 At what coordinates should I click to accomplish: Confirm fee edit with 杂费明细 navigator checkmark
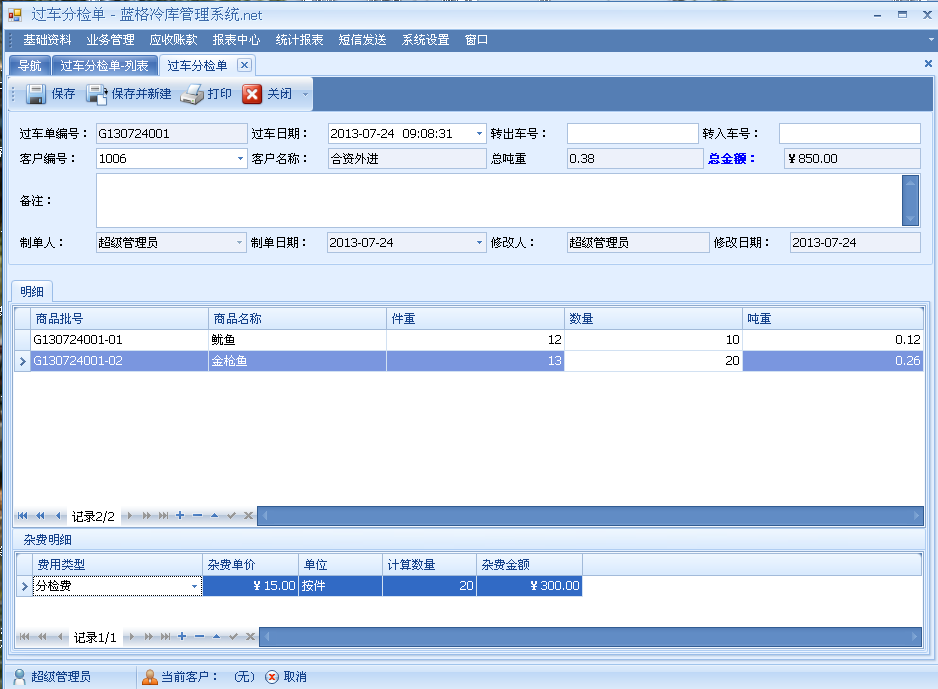click(234, 636)
